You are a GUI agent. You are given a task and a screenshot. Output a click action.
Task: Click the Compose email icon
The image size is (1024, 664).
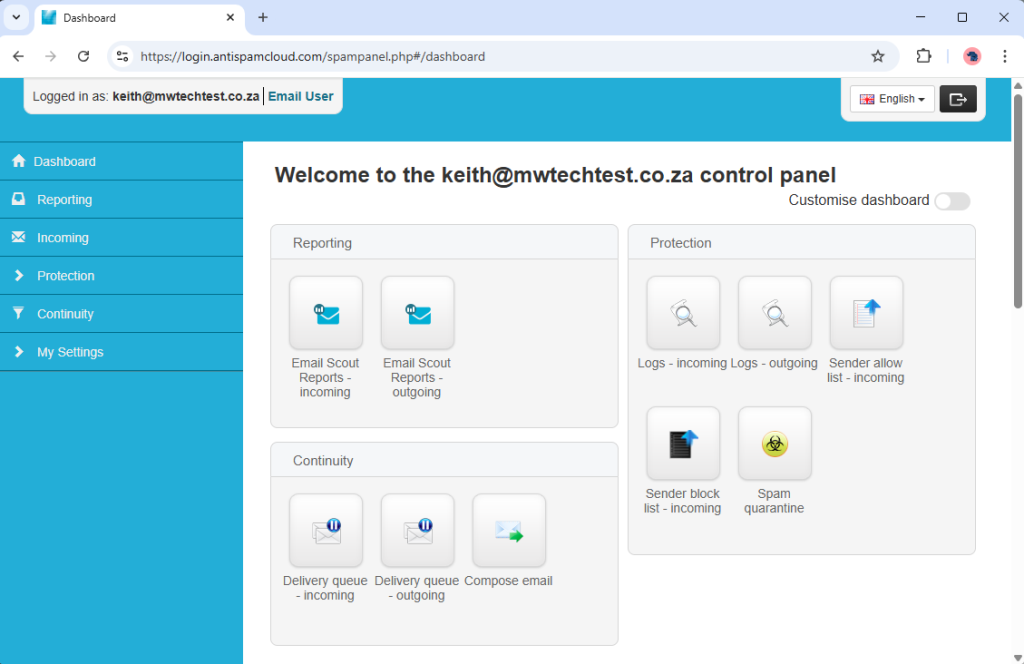click(509, 530)
